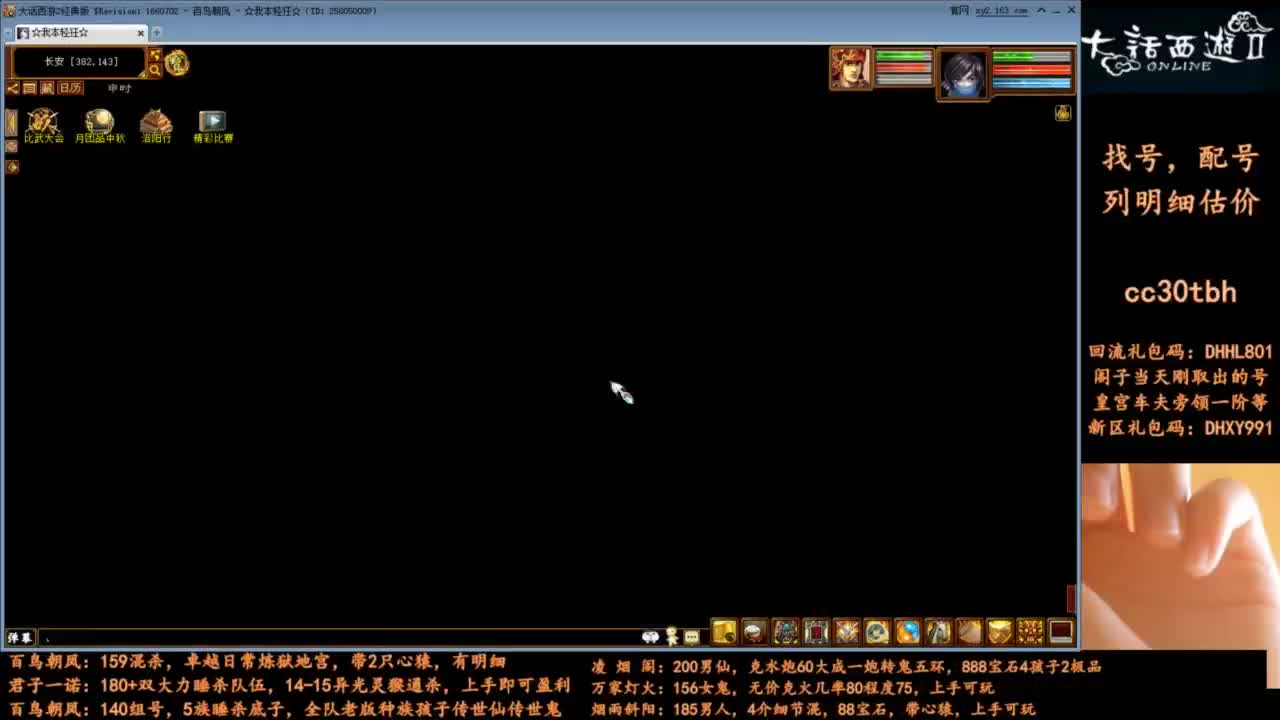
Task: Click the player portrait with the blue mask
Action: tap(963, 75)
